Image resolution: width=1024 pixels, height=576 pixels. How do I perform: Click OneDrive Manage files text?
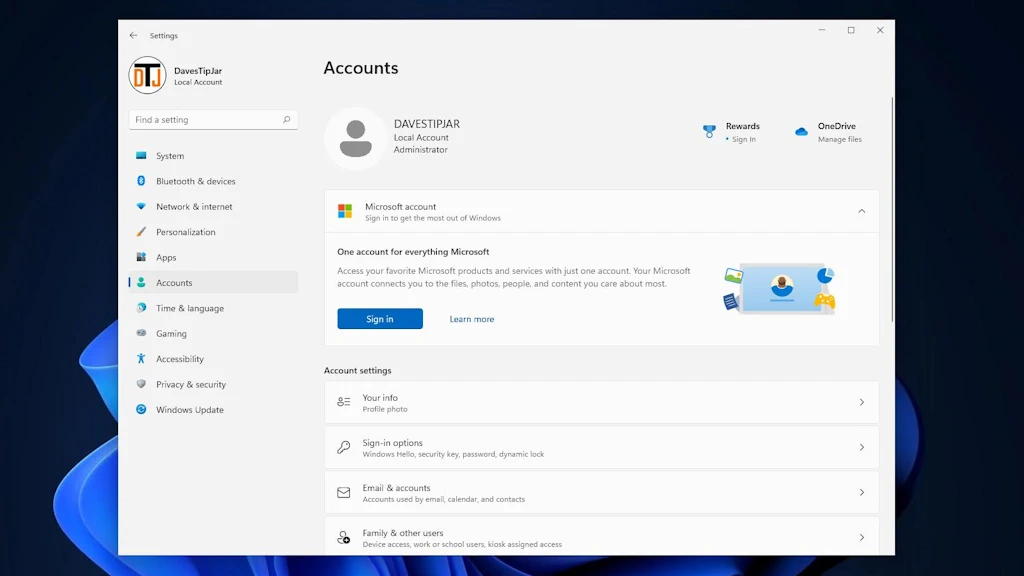coord(839,139)
